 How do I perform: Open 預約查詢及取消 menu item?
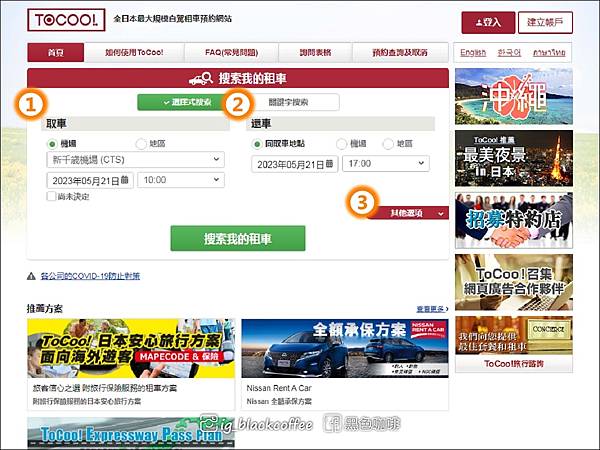click(x=400, y=52)
